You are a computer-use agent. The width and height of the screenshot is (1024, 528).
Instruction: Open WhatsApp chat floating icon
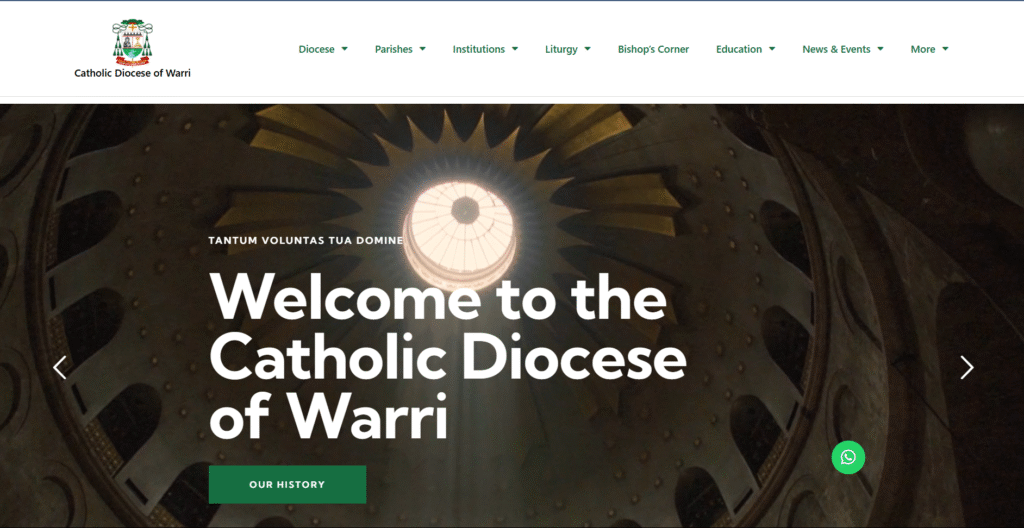coord(848,457)
